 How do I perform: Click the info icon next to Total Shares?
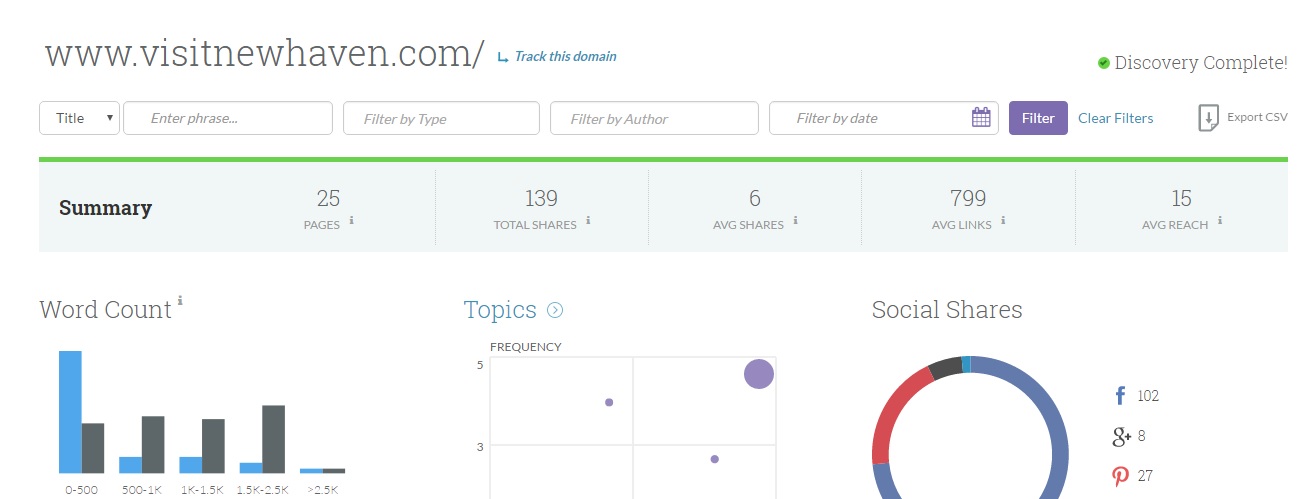click(x=588, y=220)
